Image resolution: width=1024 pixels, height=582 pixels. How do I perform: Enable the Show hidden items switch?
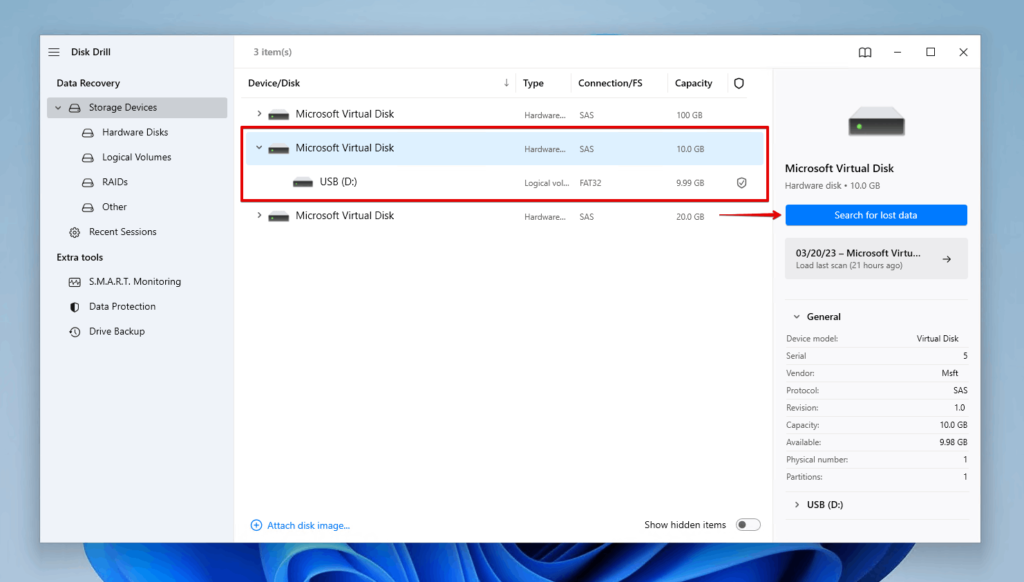tap(747, 524)
